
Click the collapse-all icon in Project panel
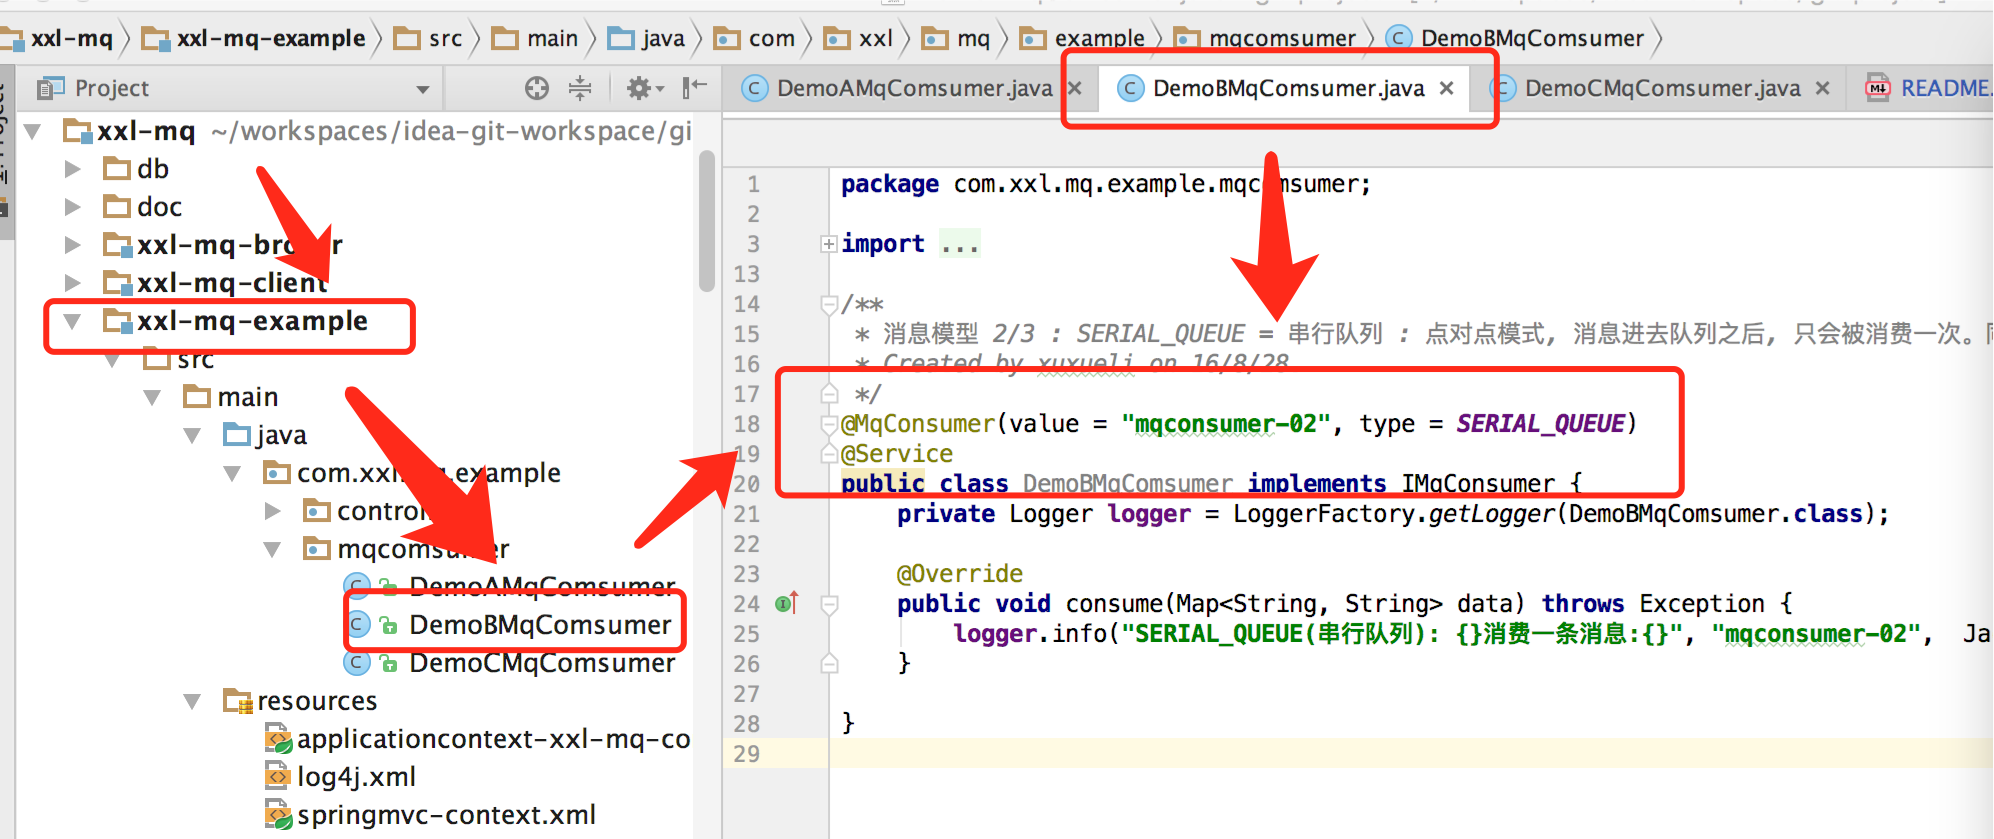(580, 88)
